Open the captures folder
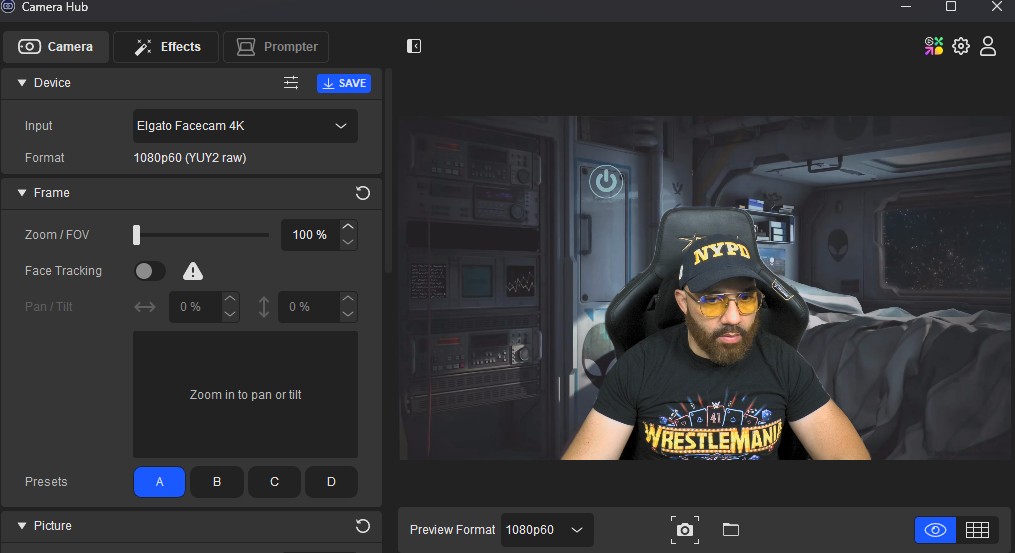The image size is (1015, 553). (730, 530)
